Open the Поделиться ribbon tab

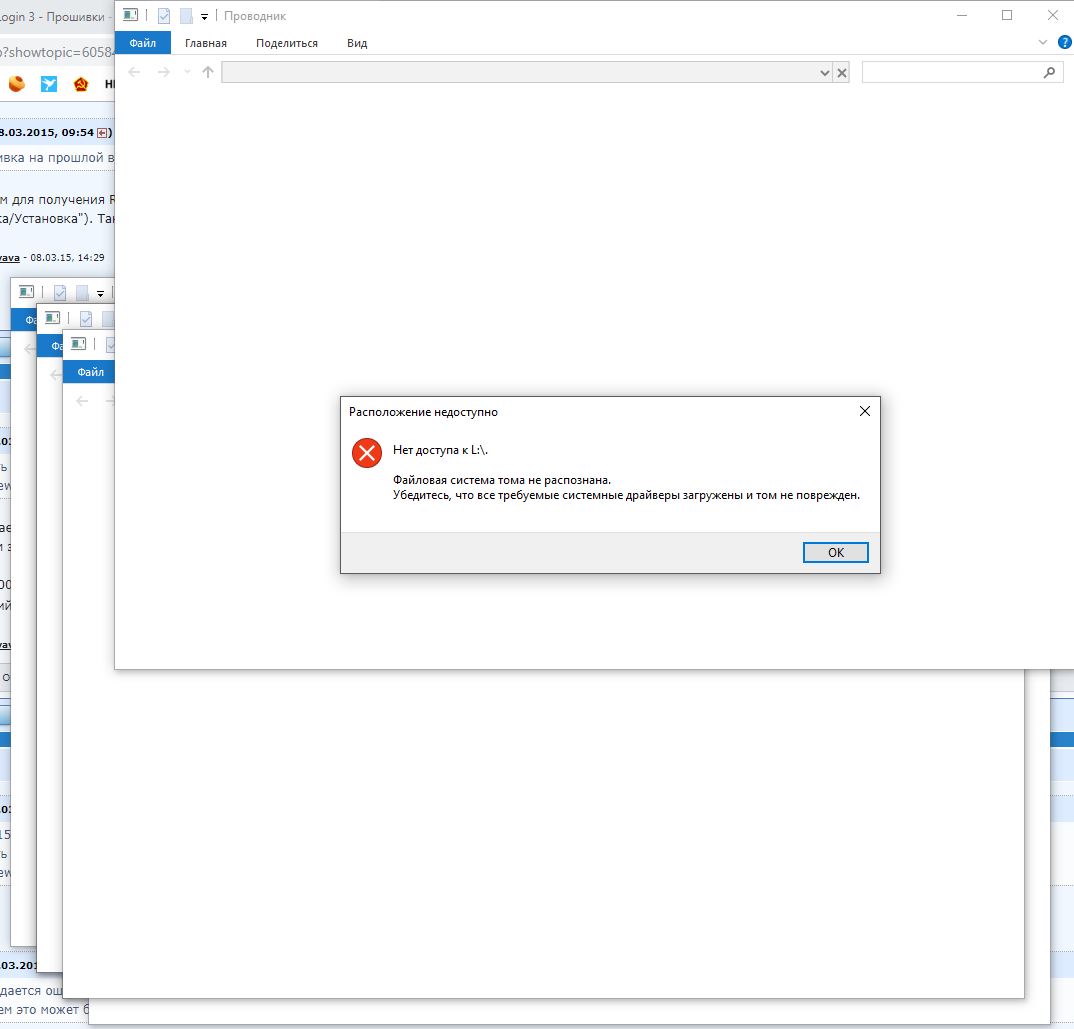pyautogui.click(x=286, y=43)
